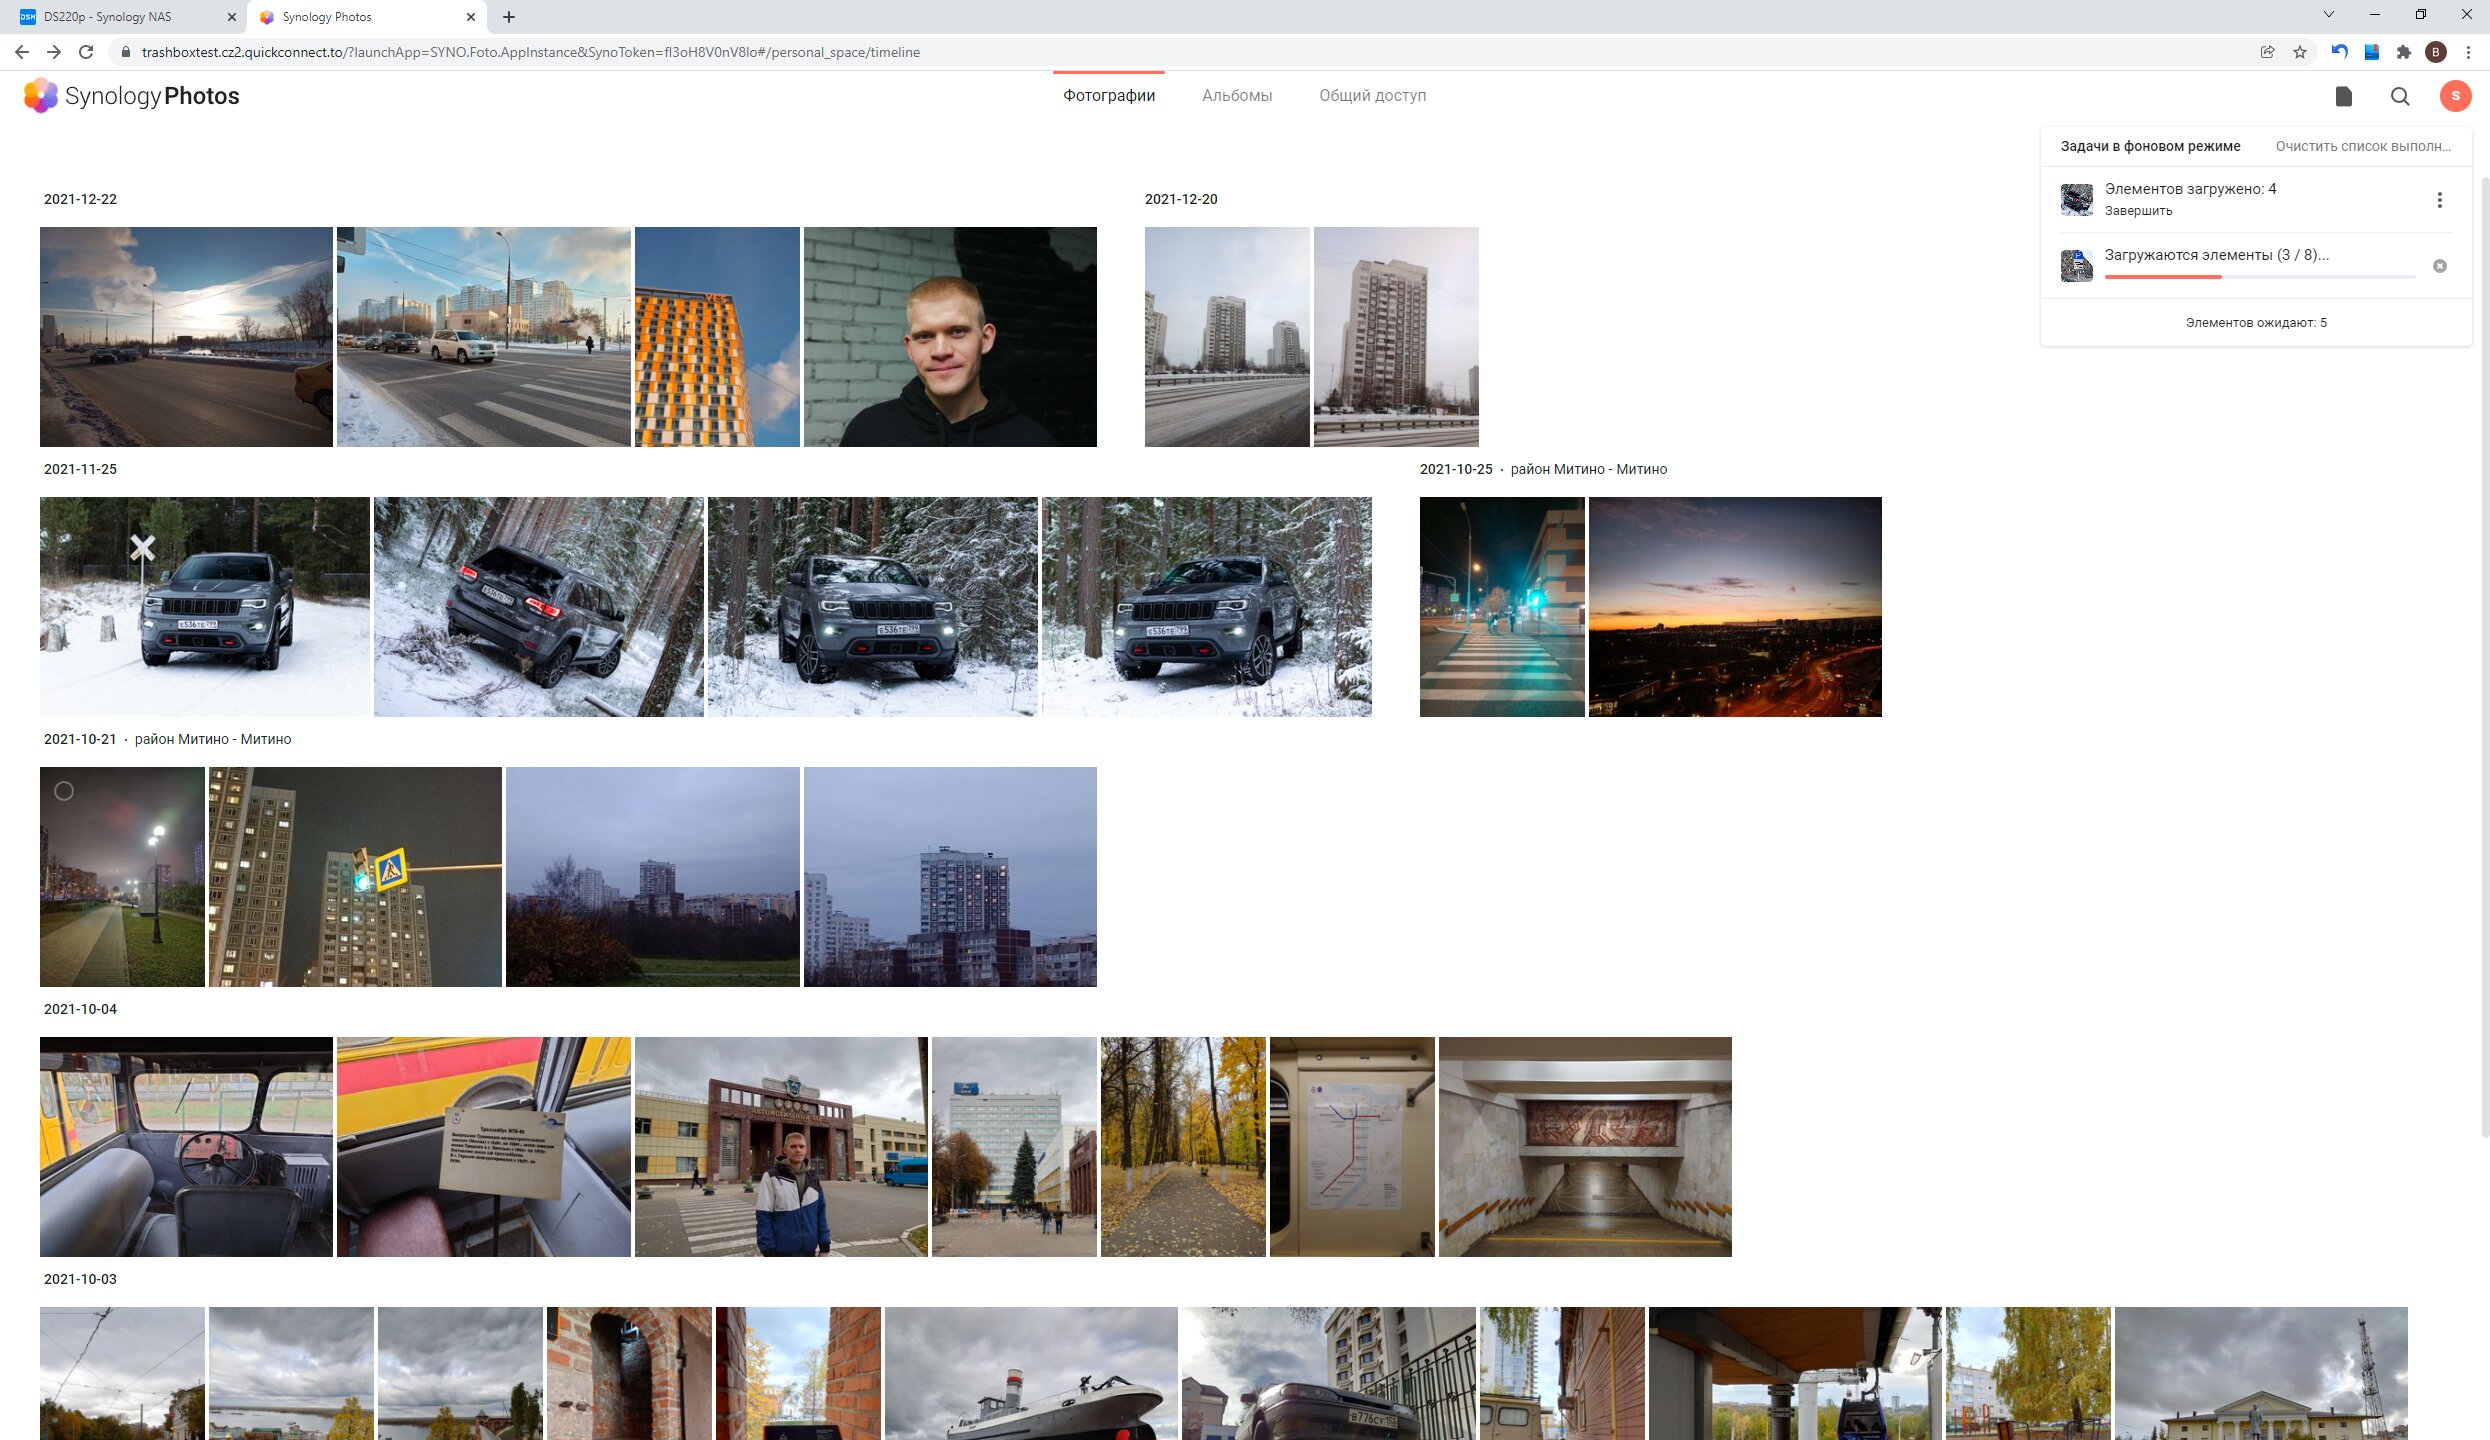Open the jeep rear view in snow photo

pyautogui.click(x=539, y=607)
